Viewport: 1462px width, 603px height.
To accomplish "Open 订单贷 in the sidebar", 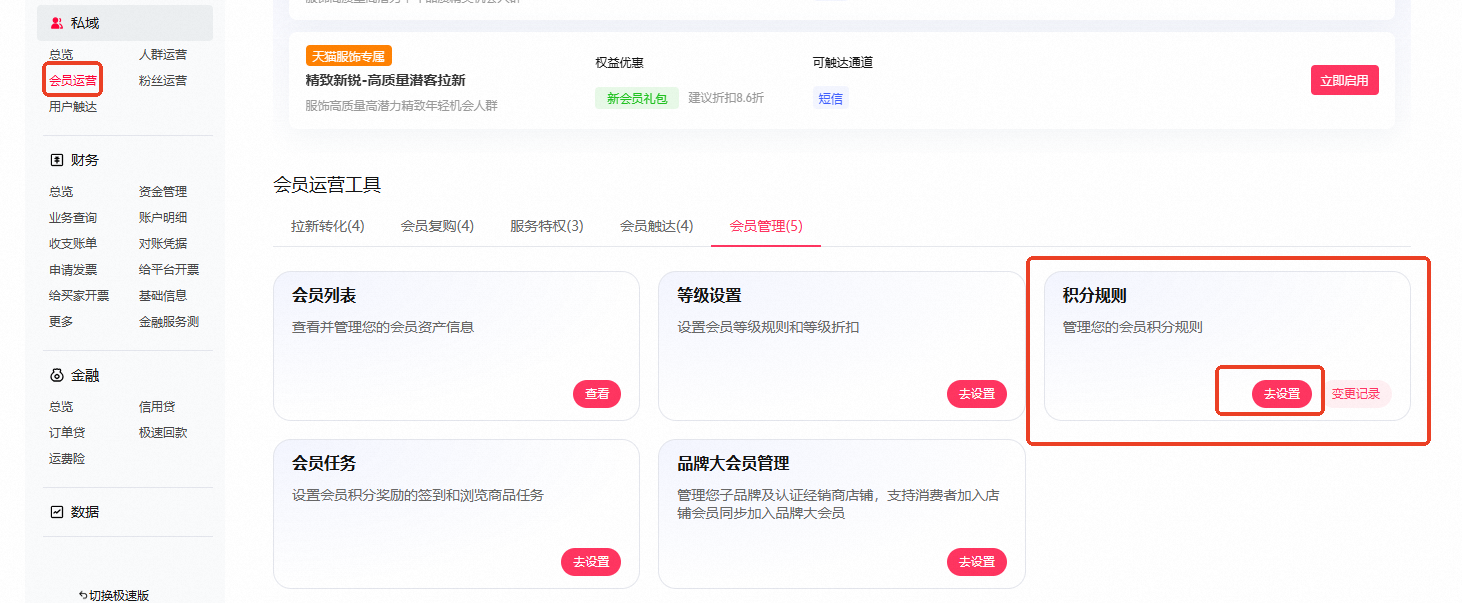I will (67, 433).
